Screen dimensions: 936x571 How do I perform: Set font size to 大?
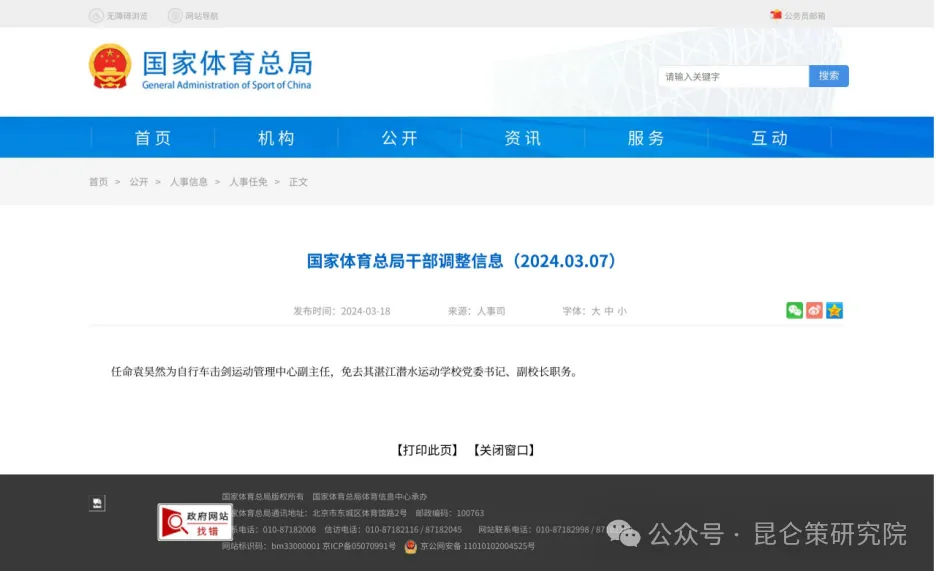point(596,311)
